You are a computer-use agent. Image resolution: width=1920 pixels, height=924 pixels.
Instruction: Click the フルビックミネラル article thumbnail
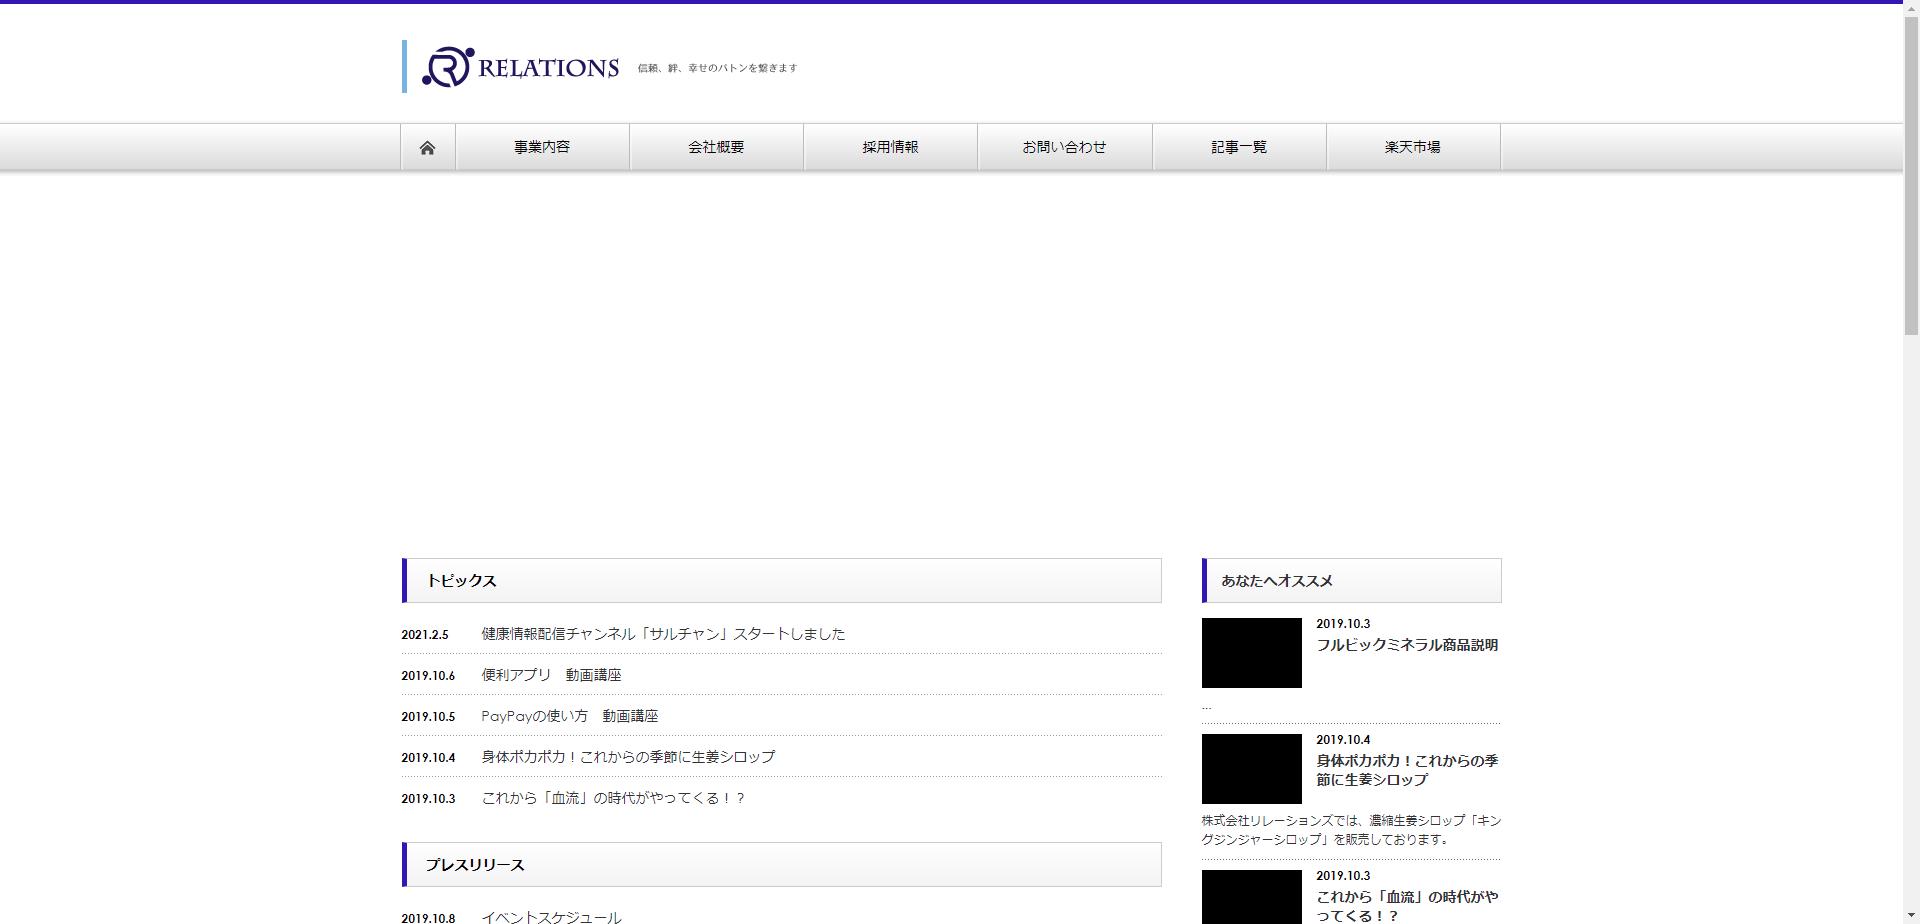1251,653
